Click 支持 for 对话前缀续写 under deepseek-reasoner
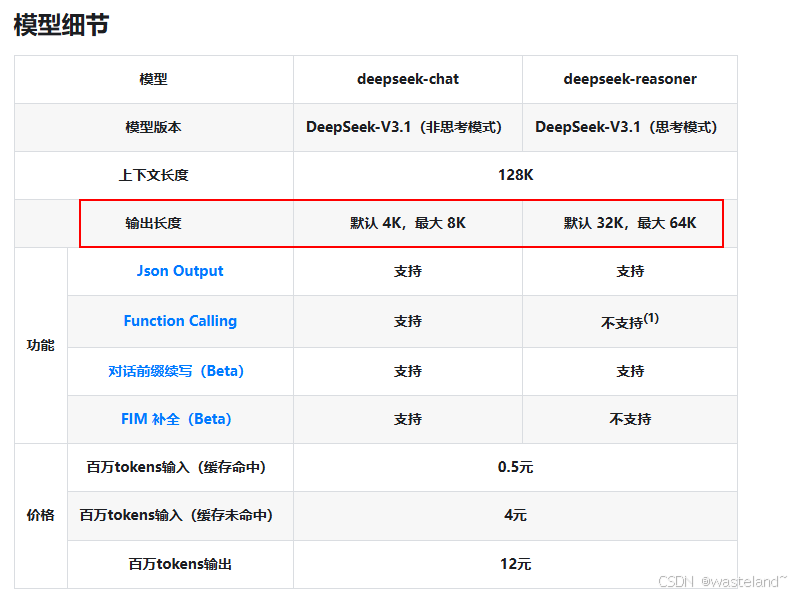 point(630,371)
